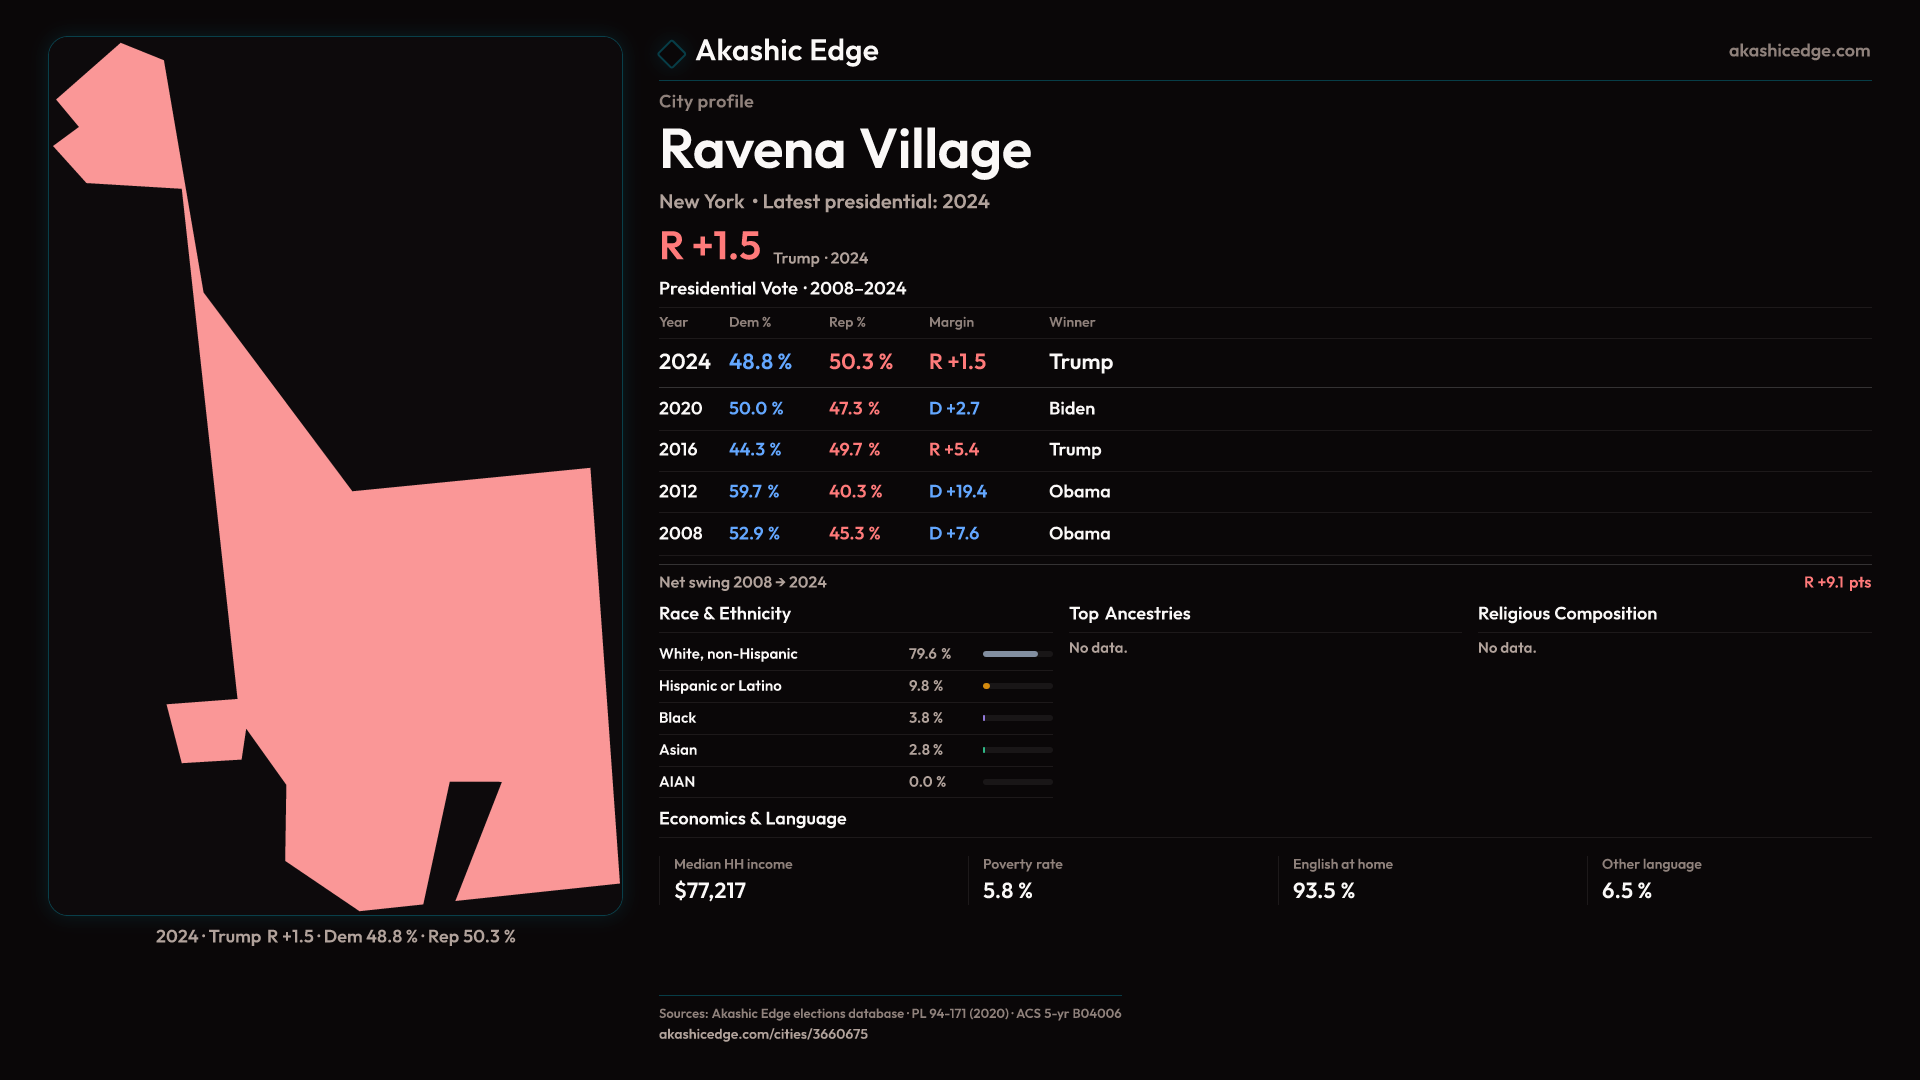
Task: Click the Akashic Edge diamond logo icon
Action: coord(672,53)
